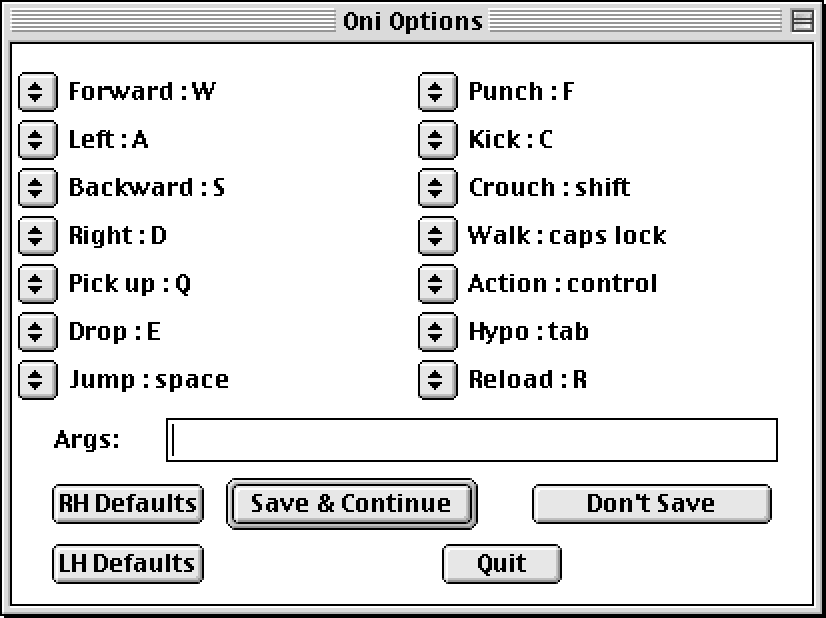Open the Crouch key popup selector
This screenshot has height=618, width=826.
(x=435, y=188)
